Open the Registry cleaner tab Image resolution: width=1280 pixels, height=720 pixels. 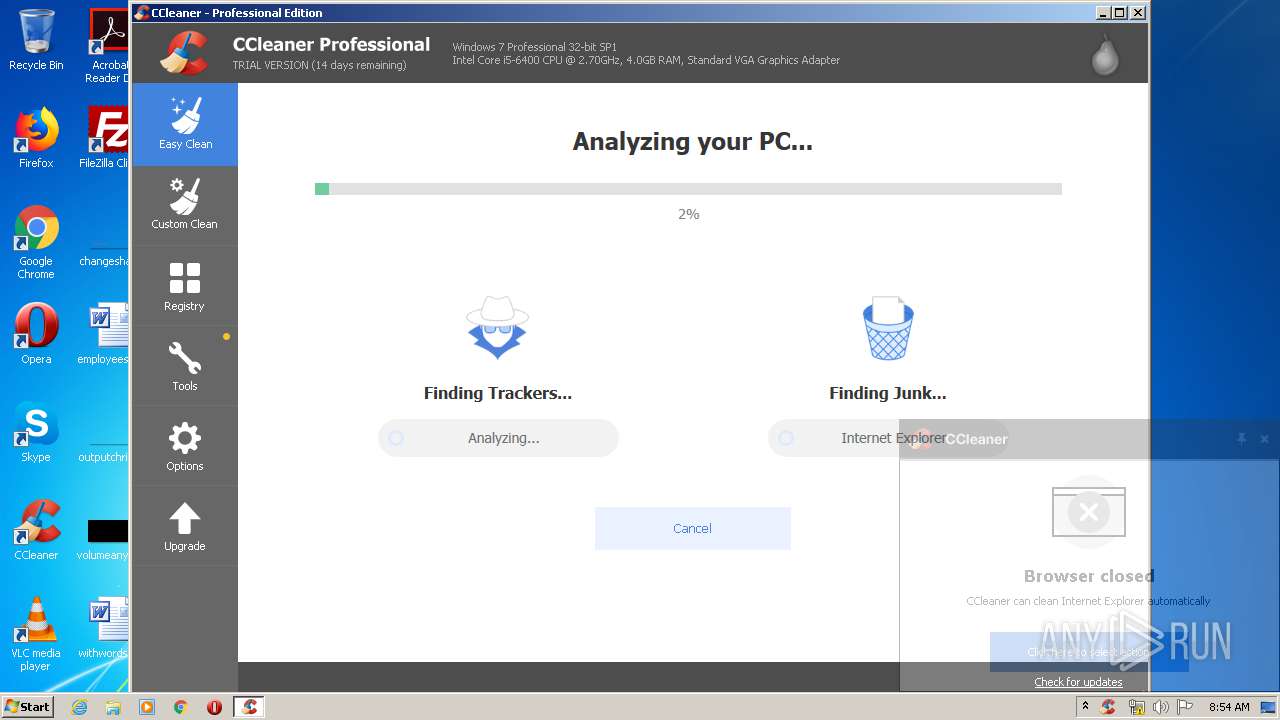[x=185, y=286]
